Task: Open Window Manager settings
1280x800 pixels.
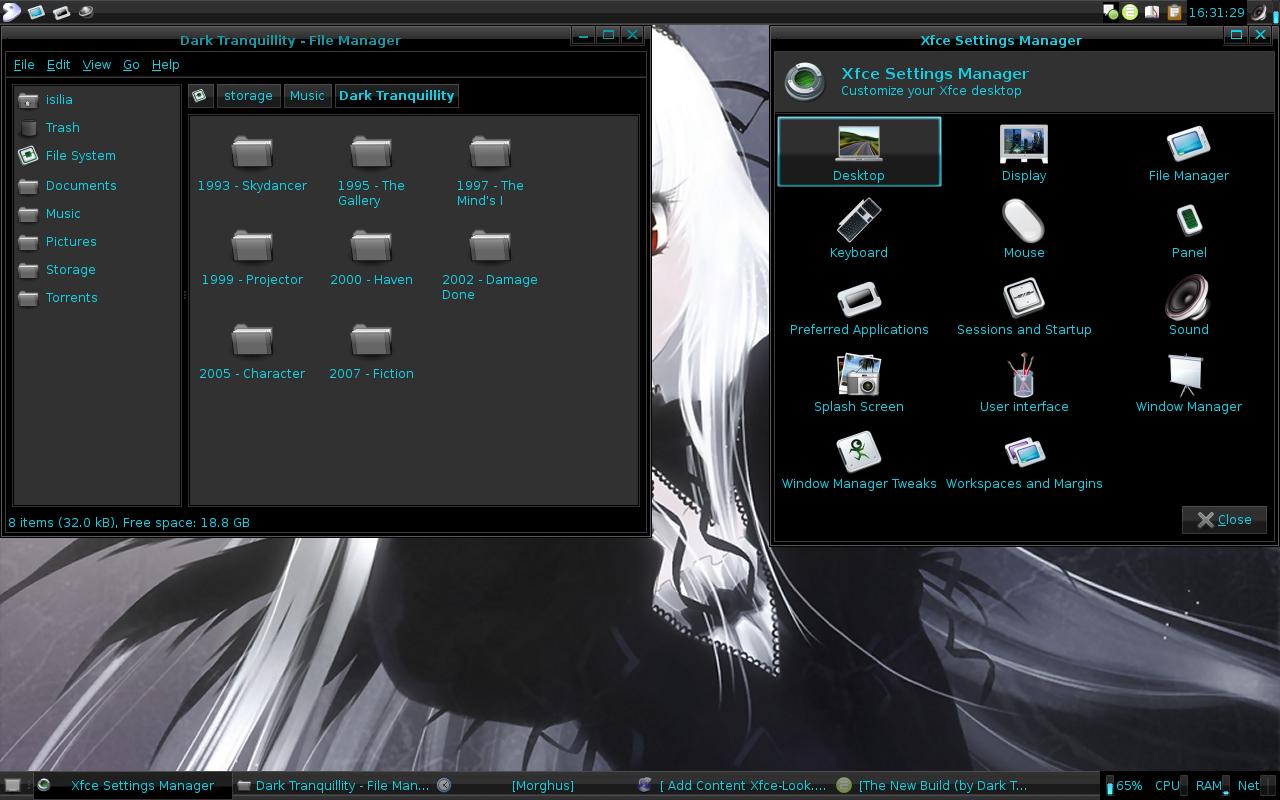Action: pos(1189,383)
